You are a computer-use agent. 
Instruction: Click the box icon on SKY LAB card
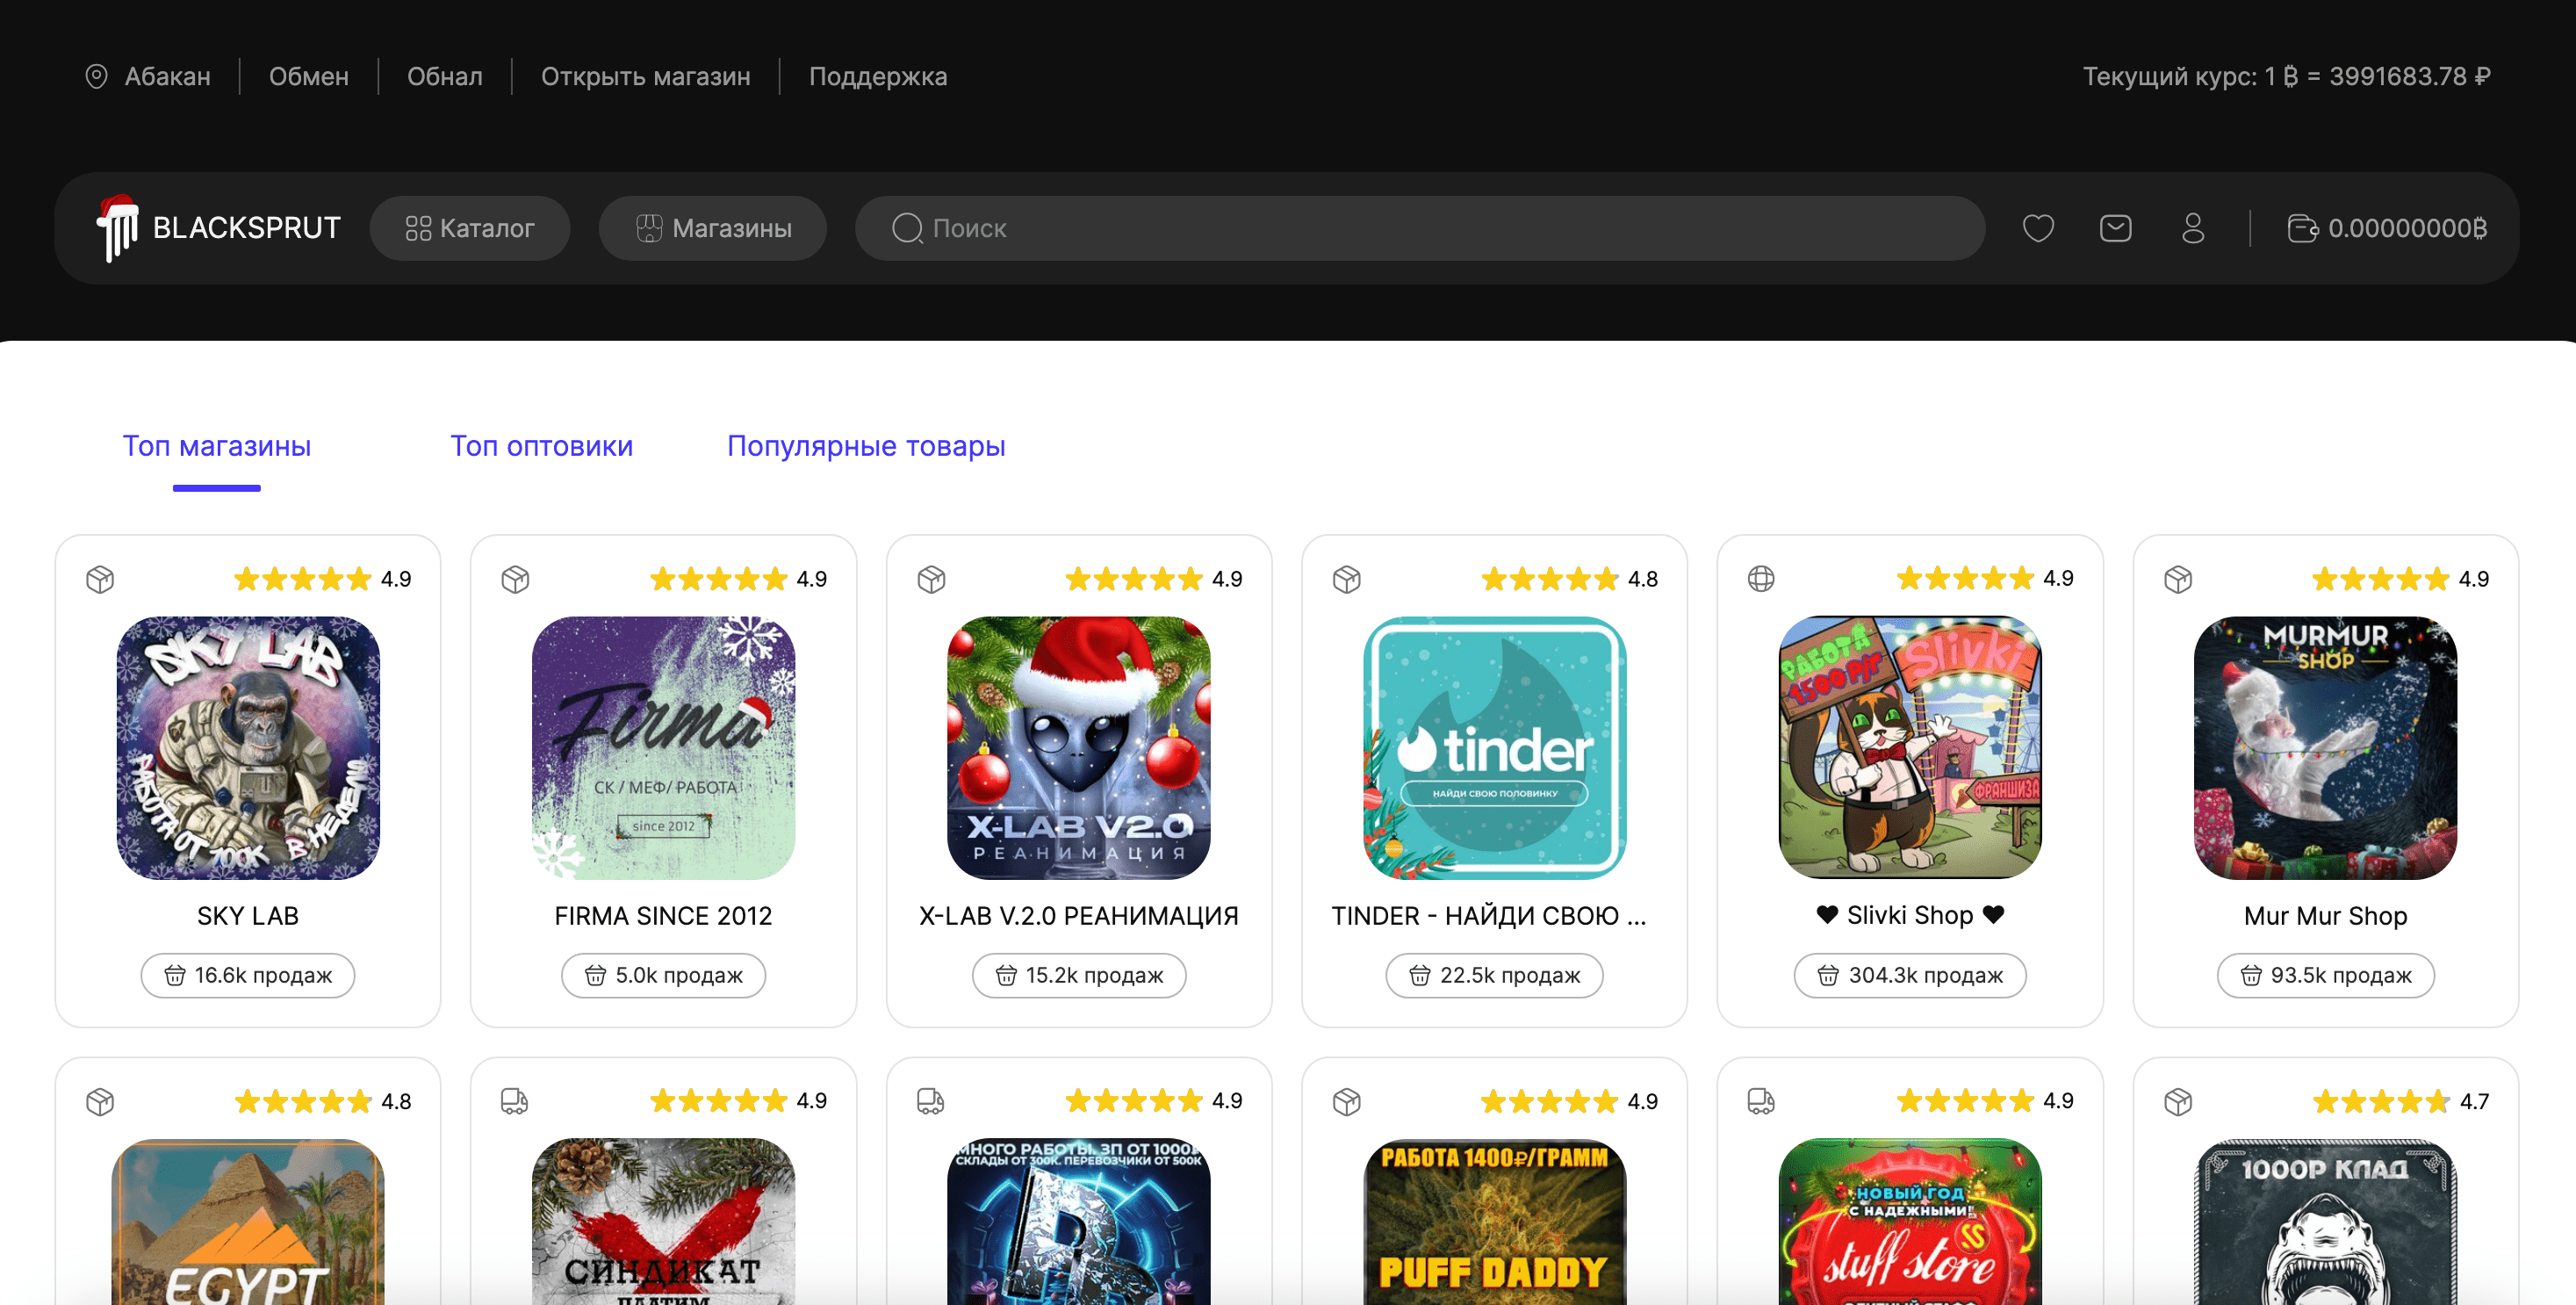100,579
